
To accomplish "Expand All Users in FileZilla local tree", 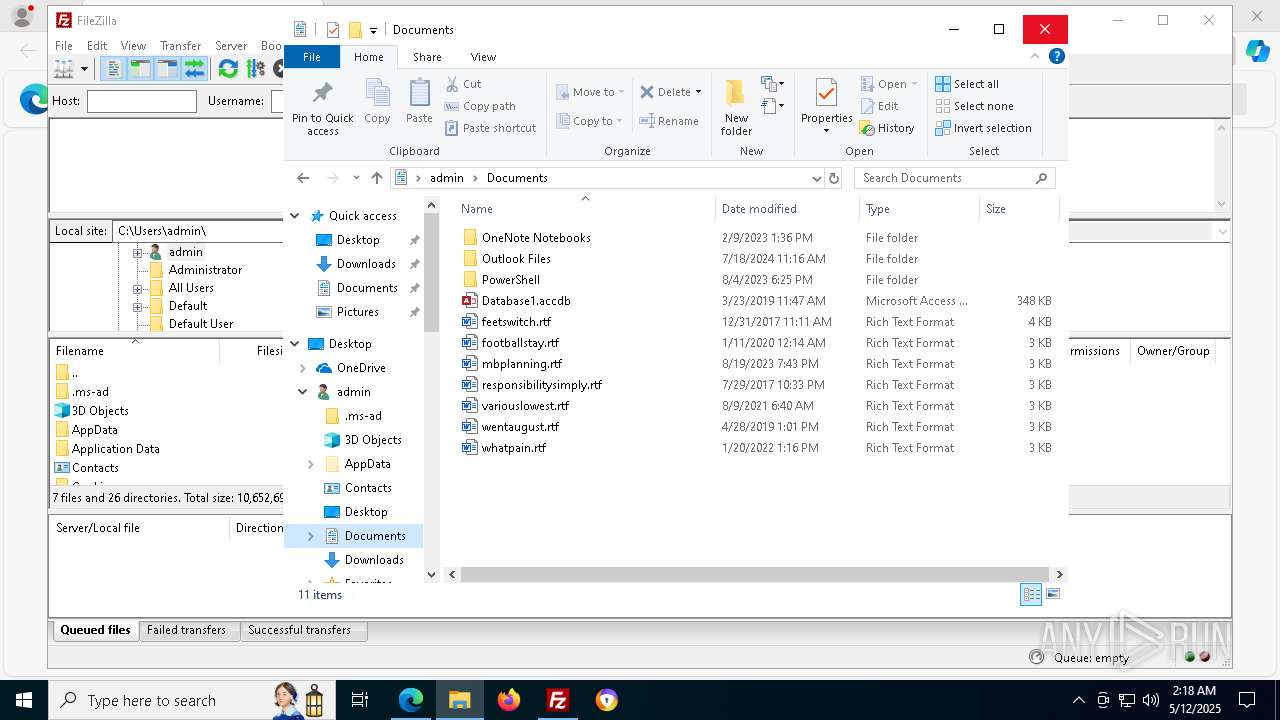I will point(137,288).
